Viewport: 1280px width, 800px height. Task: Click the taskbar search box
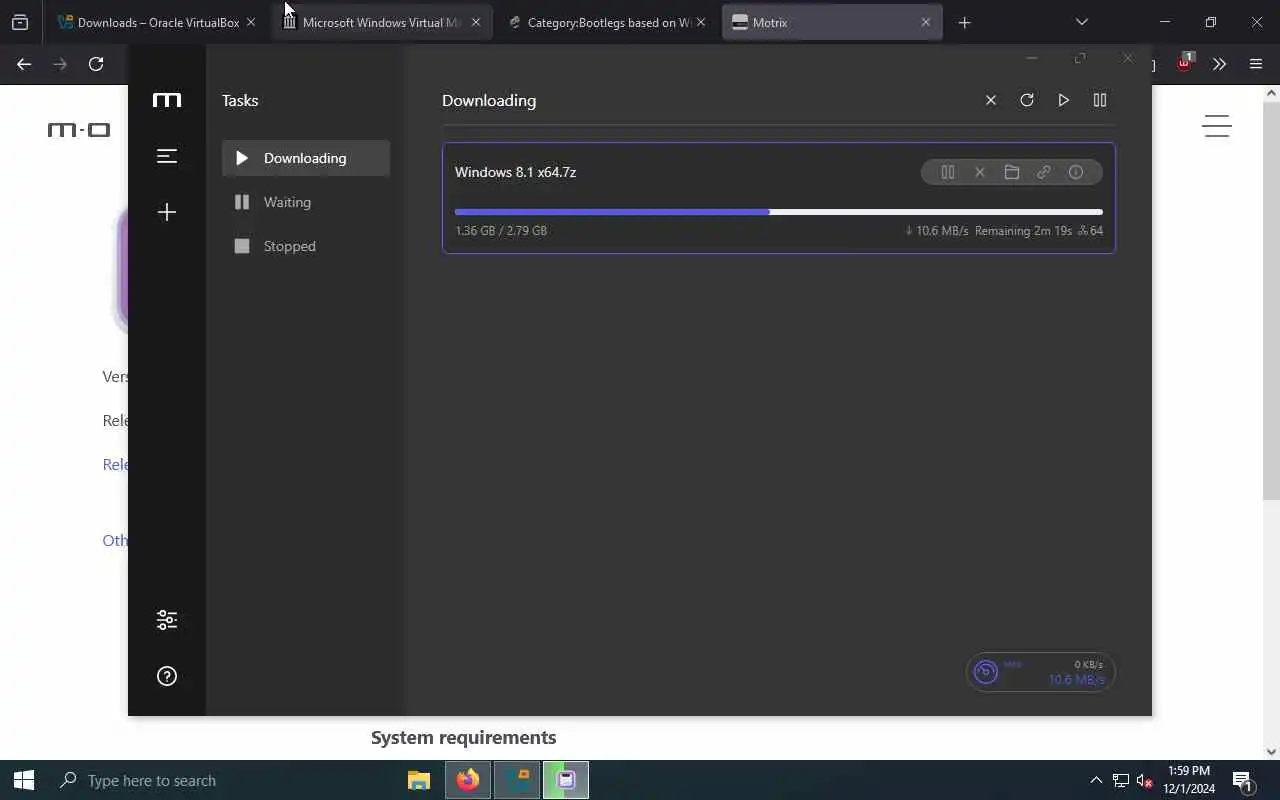pos(220,780)
